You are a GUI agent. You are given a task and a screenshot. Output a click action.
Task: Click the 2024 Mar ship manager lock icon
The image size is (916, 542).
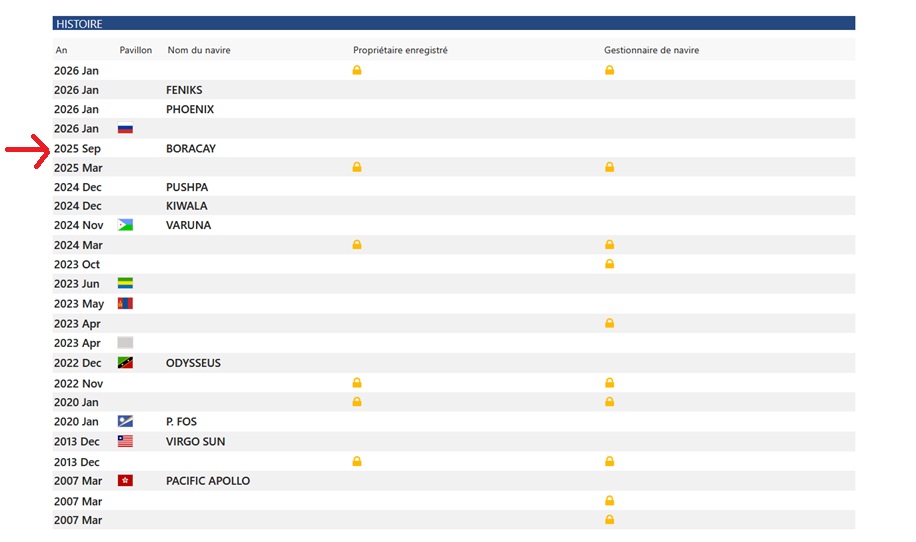point(609,245)
